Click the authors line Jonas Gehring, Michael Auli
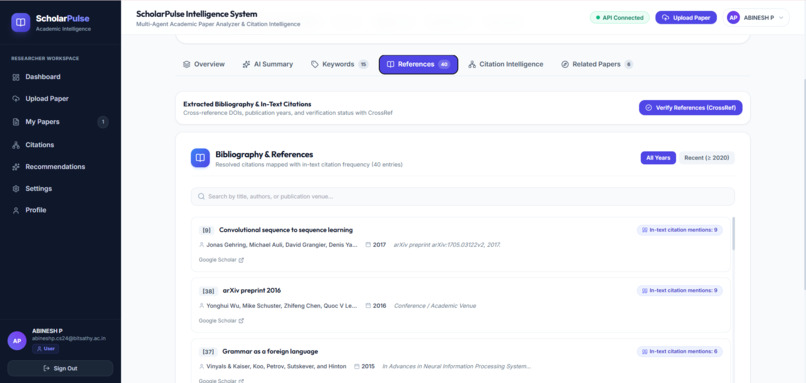Screen dimensions: 806x383 click(282, 245)
